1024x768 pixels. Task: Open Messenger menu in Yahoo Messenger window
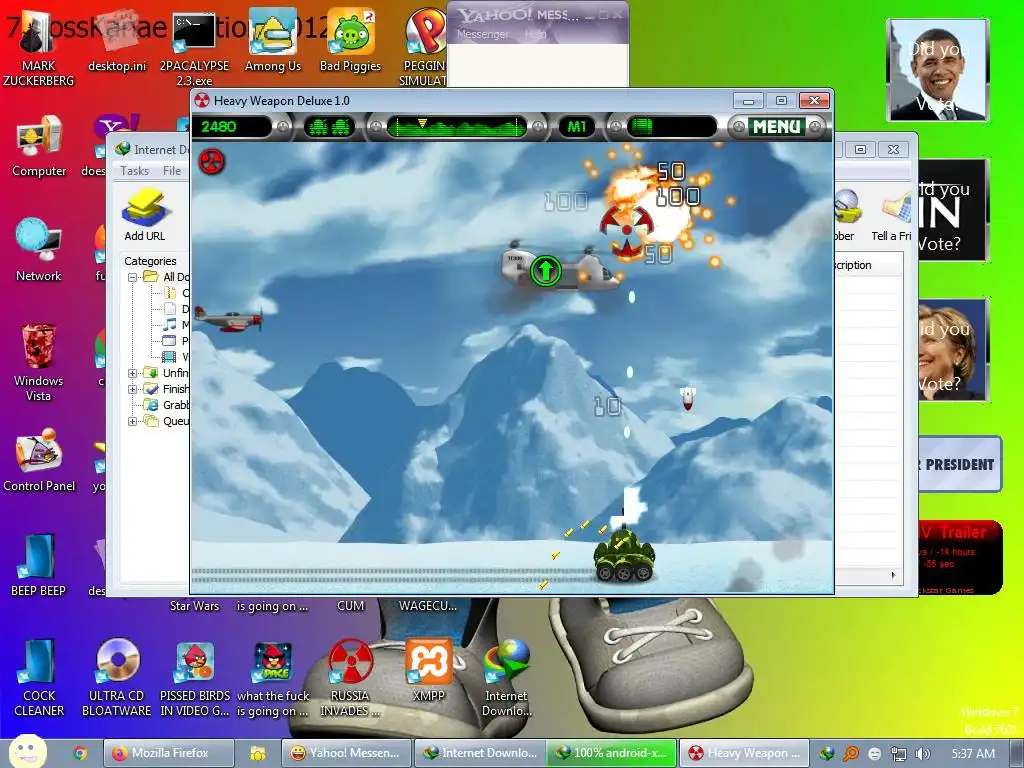482,34
